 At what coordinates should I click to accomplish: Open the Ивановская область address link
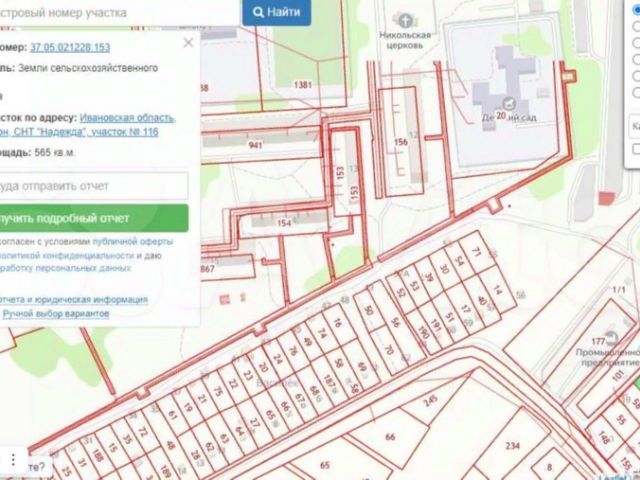(128, 118)
